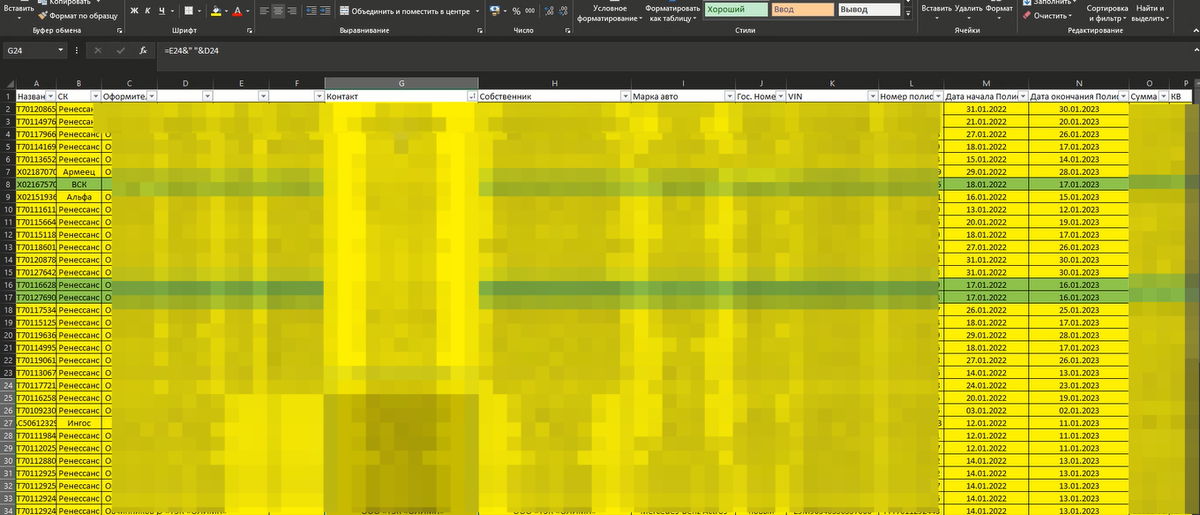Open merge cells dropdown arrow

477,11
